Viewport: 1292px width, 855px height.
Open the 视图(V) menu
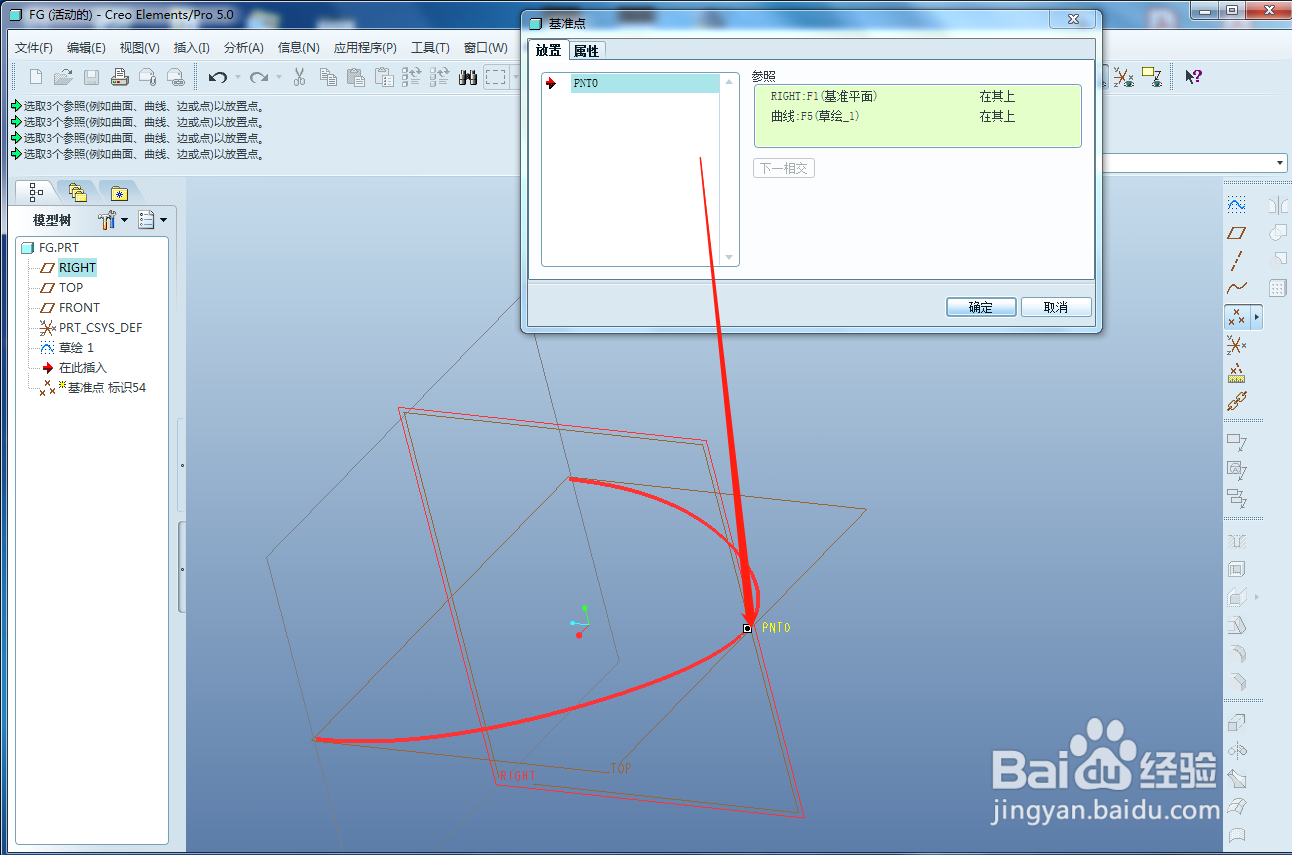point(139,48)
